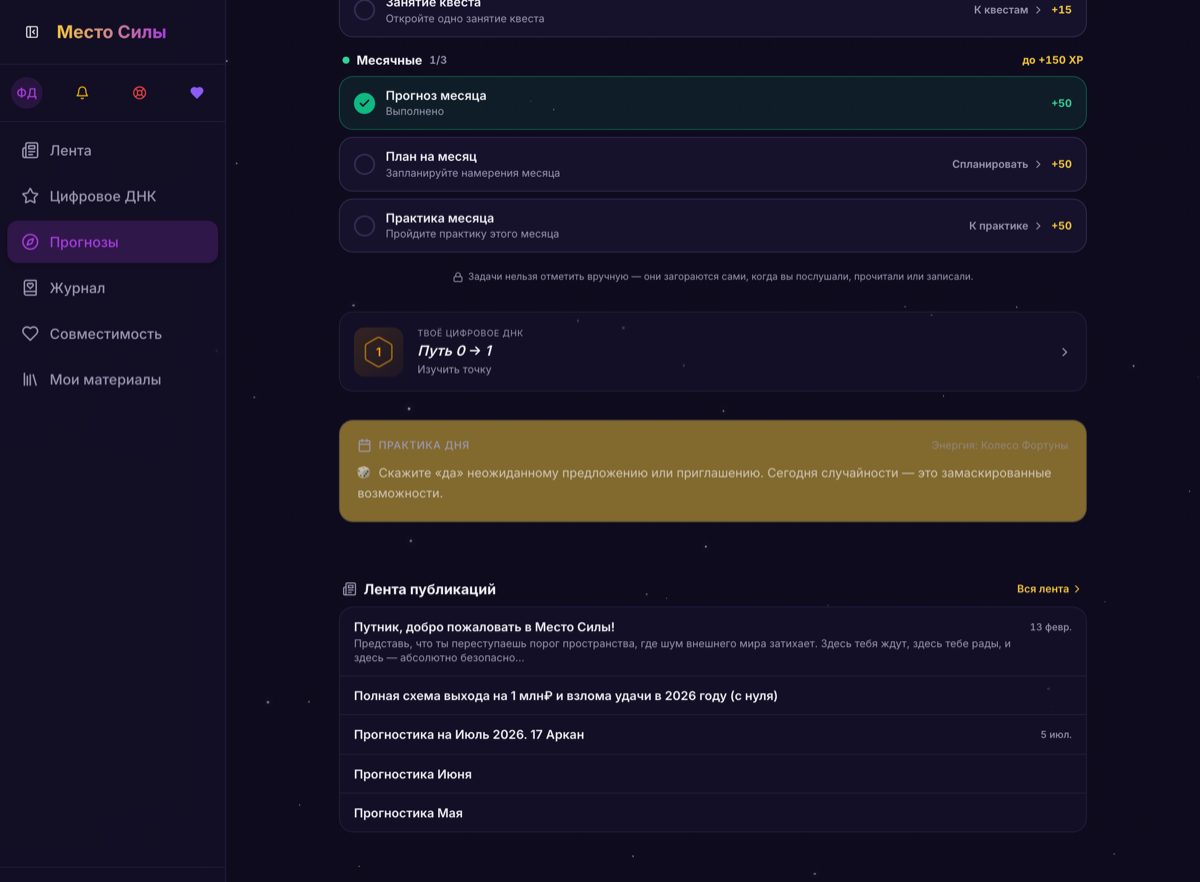The height and width of the screenshot is (882, 1200).
Task: Collapse the sidebar with panel icon
Action: point(32,32)
